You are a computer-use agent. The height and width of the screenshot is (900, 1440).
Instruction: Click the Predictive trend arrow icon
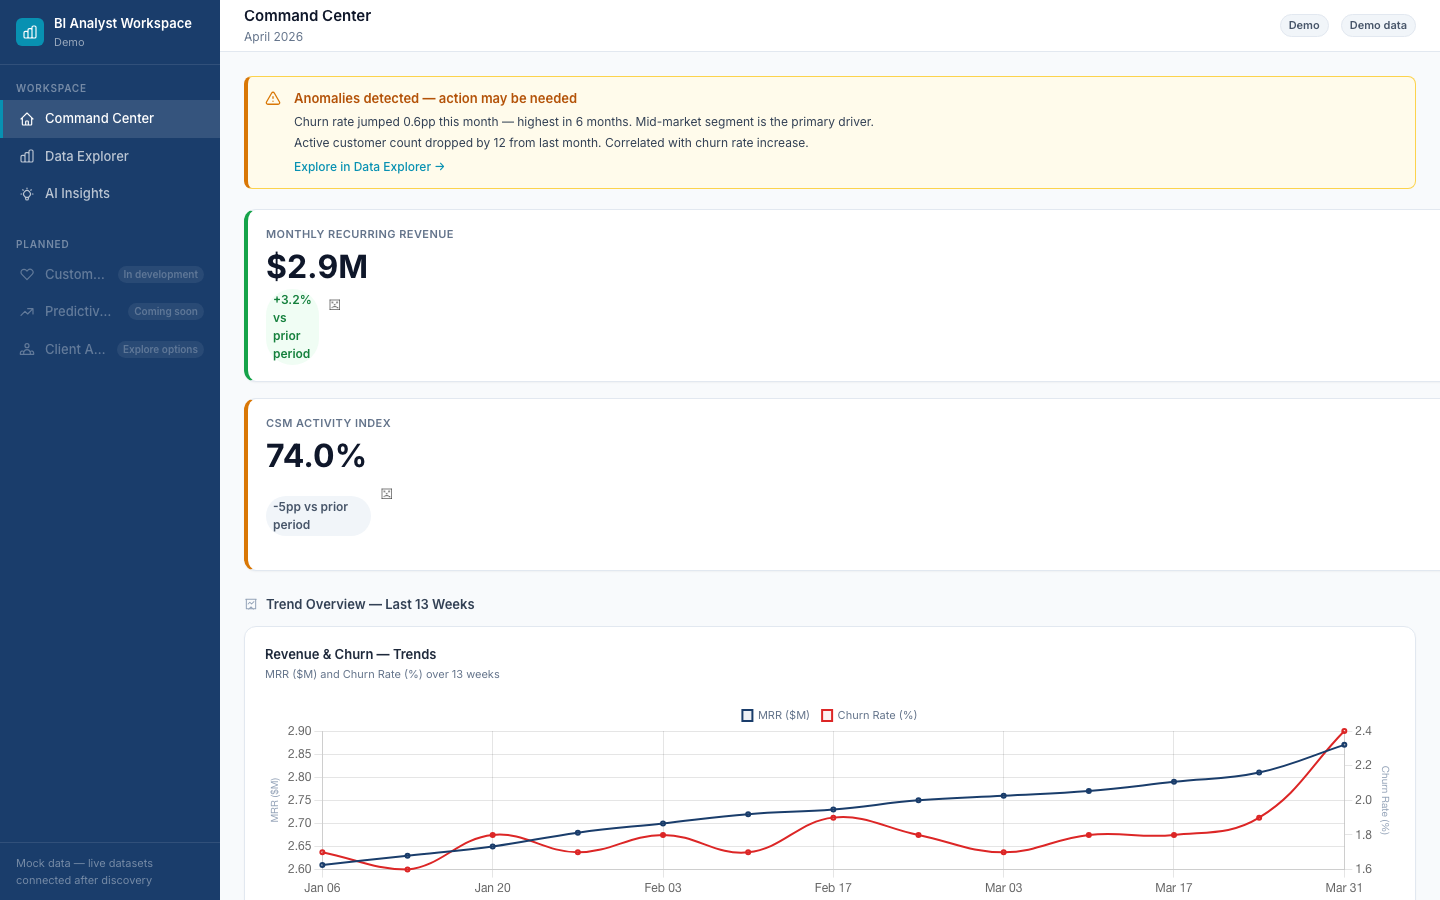[x=27, y=312]
